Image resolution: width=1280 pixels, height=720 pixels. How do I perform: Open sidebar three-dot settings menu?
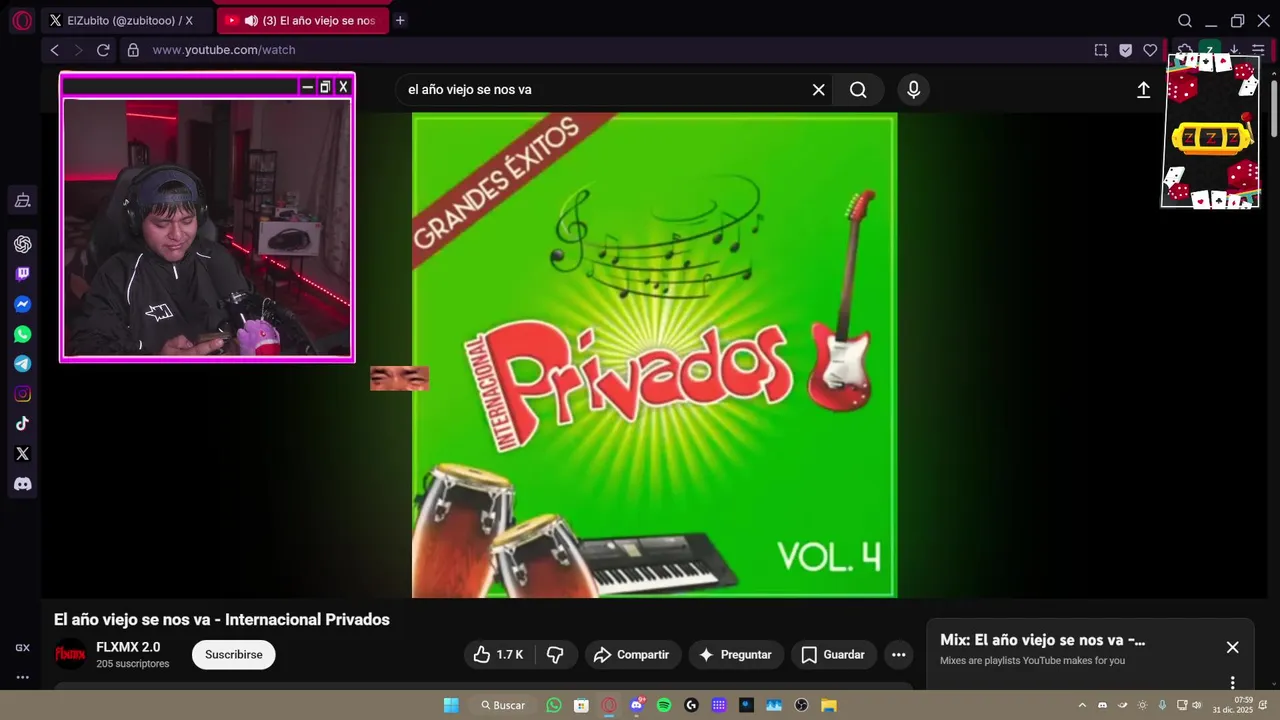tap(22, 677)
